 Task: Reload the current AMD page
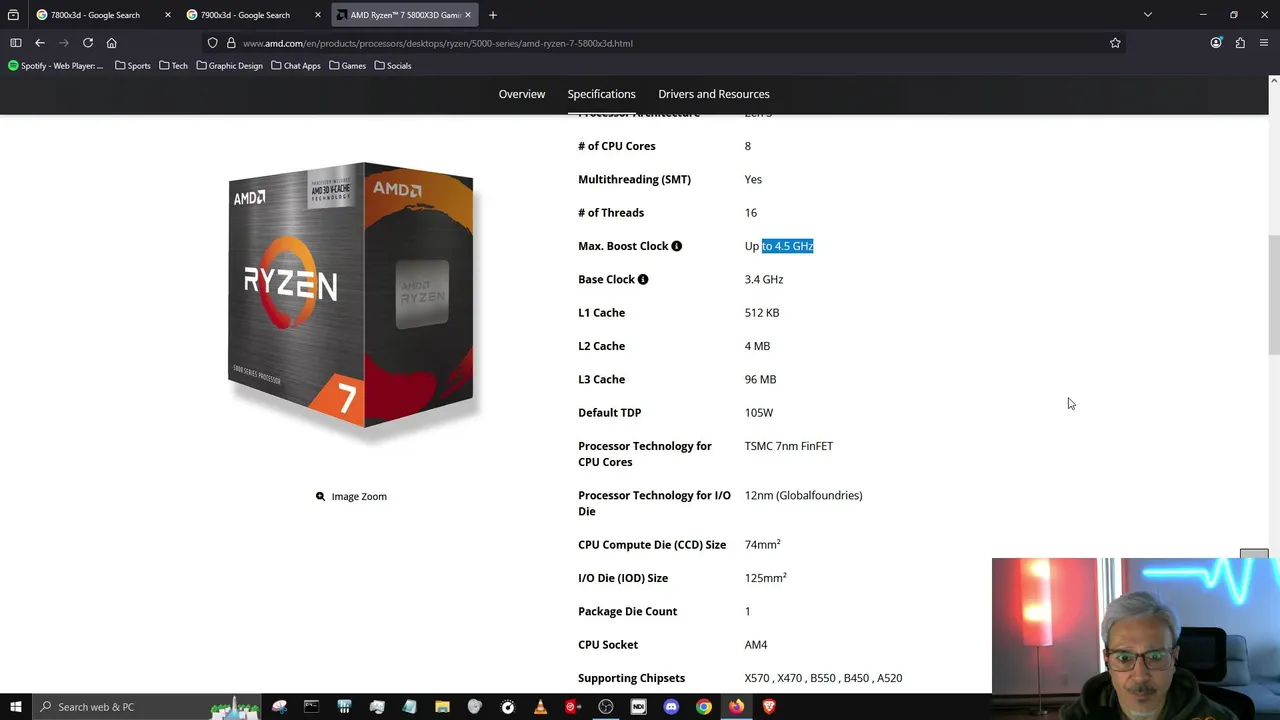[x=88, y=43]
